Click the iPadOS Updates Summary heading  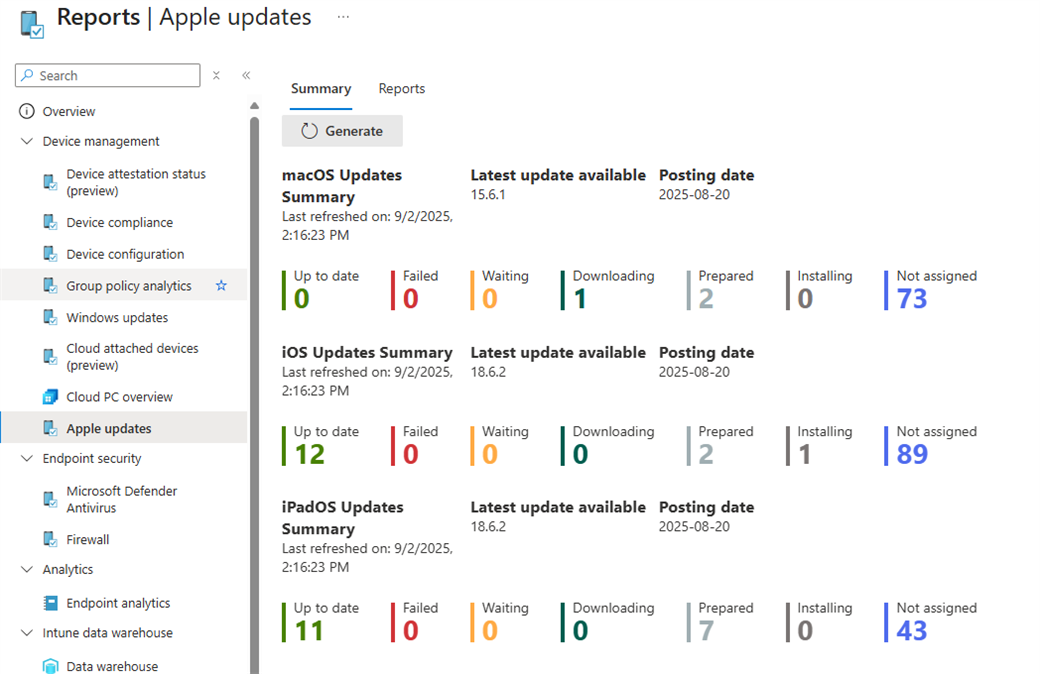343,517
